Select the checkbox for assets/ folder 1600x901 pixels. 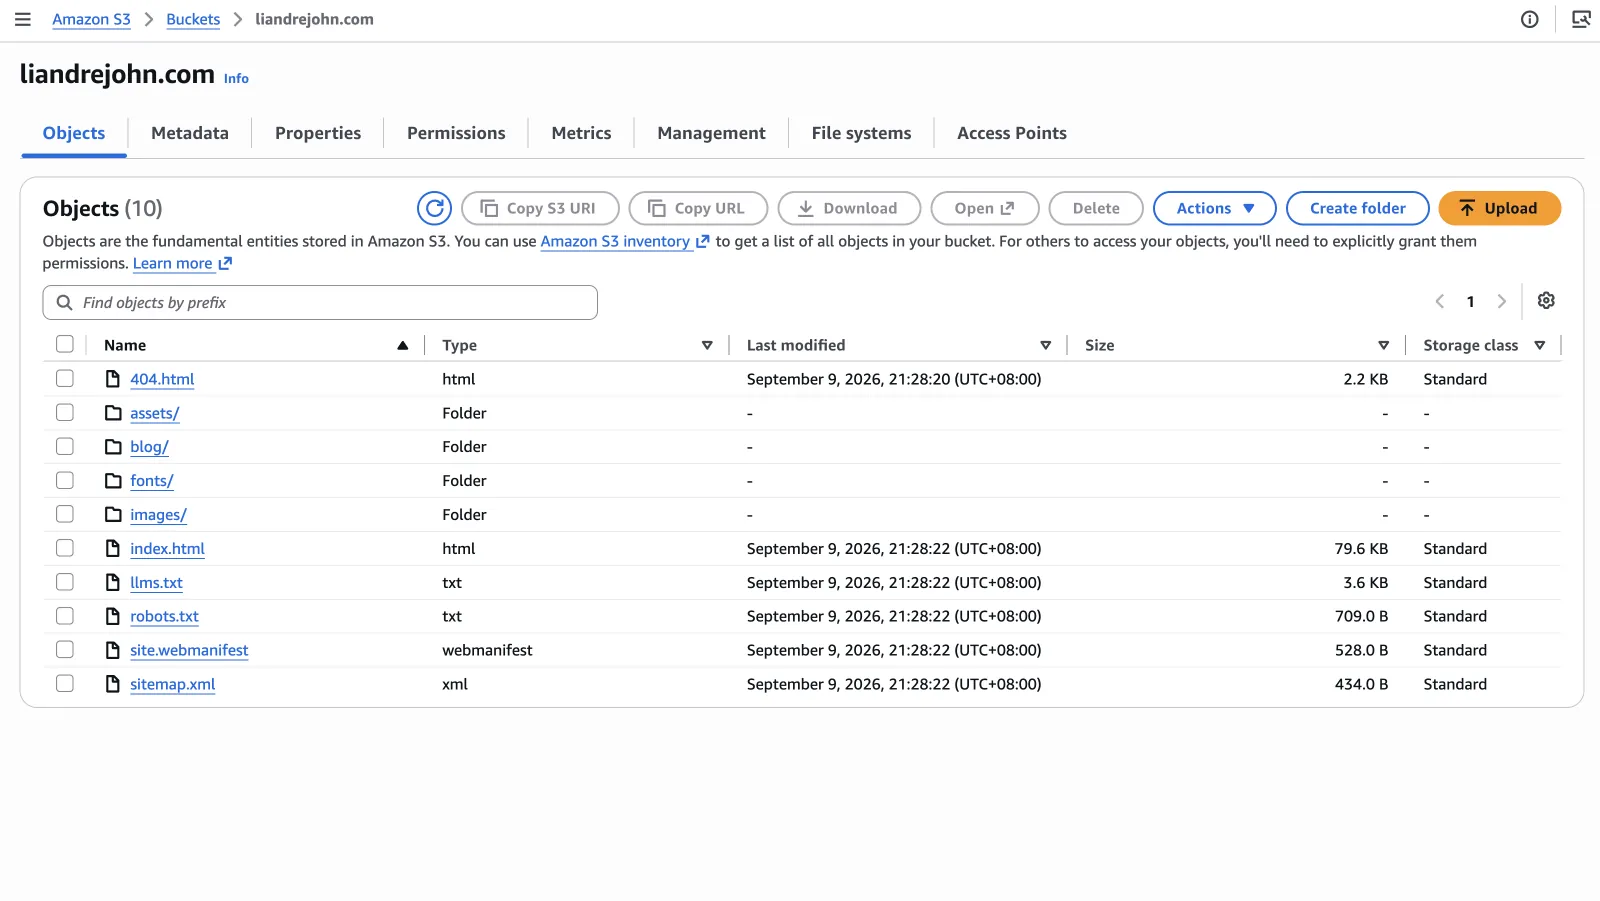coord(65,412)
